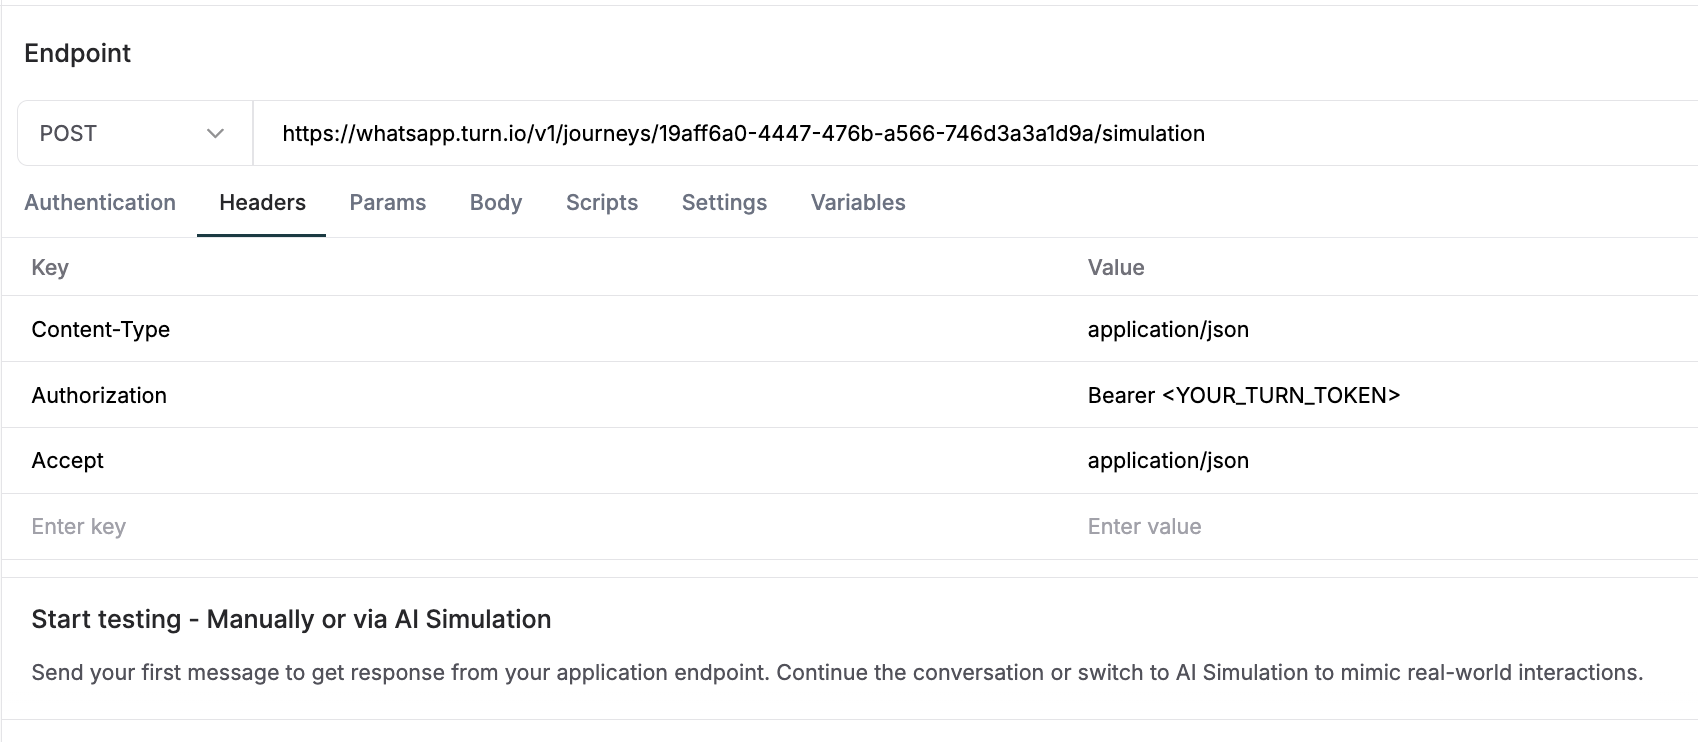Click the Authorization header key

point(99,395)
